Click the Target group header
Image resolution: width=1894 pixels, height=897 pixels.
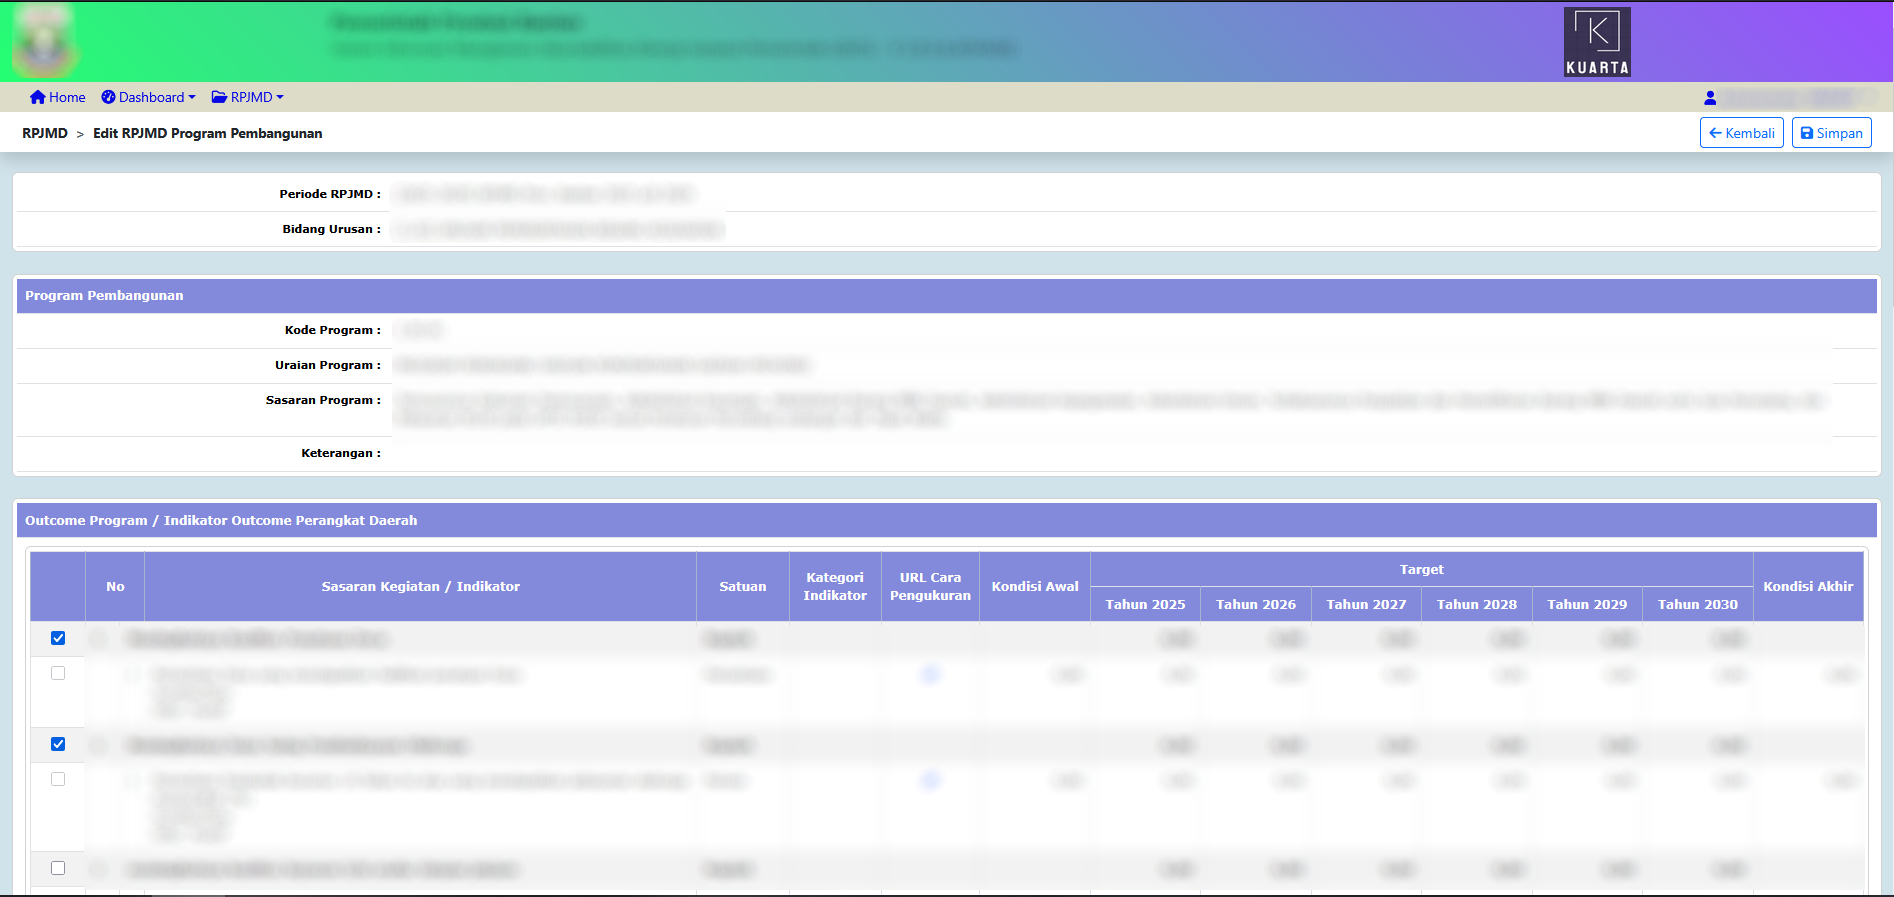click(1422, 570)
